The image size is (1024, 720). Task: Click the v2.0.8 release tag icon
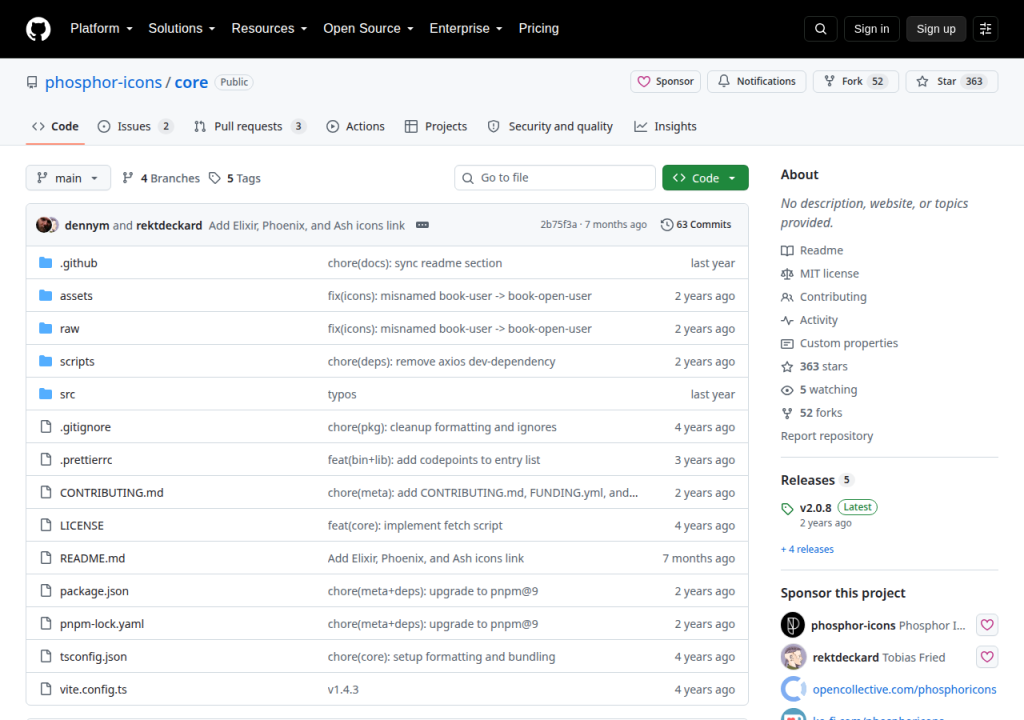coord(787,508)
